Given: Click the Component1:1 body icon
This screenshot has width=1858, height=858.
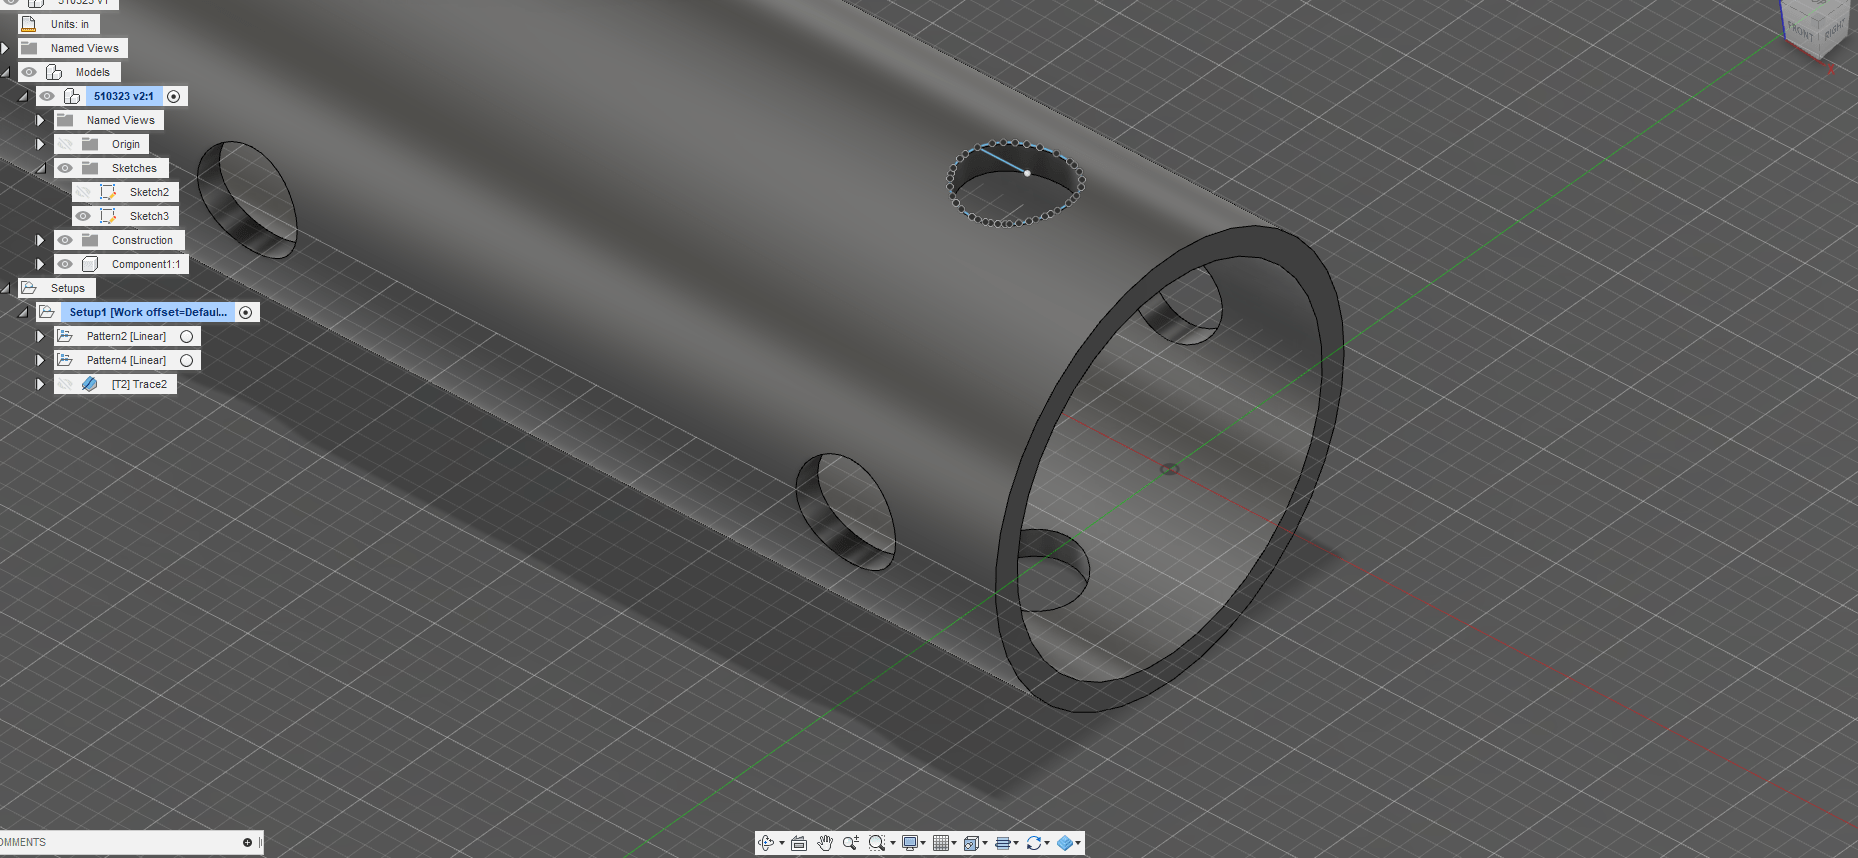Looking at the screenshot, I should pyautogui.click(x=90, y=264).
